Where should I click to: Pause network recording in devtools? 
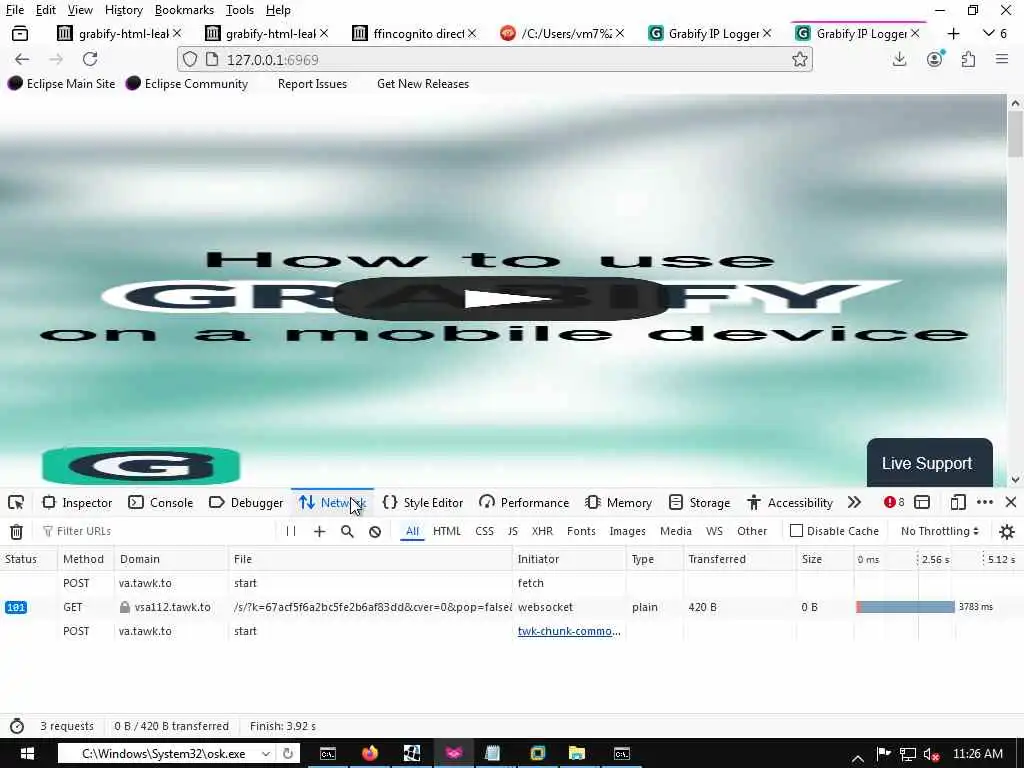click(291, 532)
